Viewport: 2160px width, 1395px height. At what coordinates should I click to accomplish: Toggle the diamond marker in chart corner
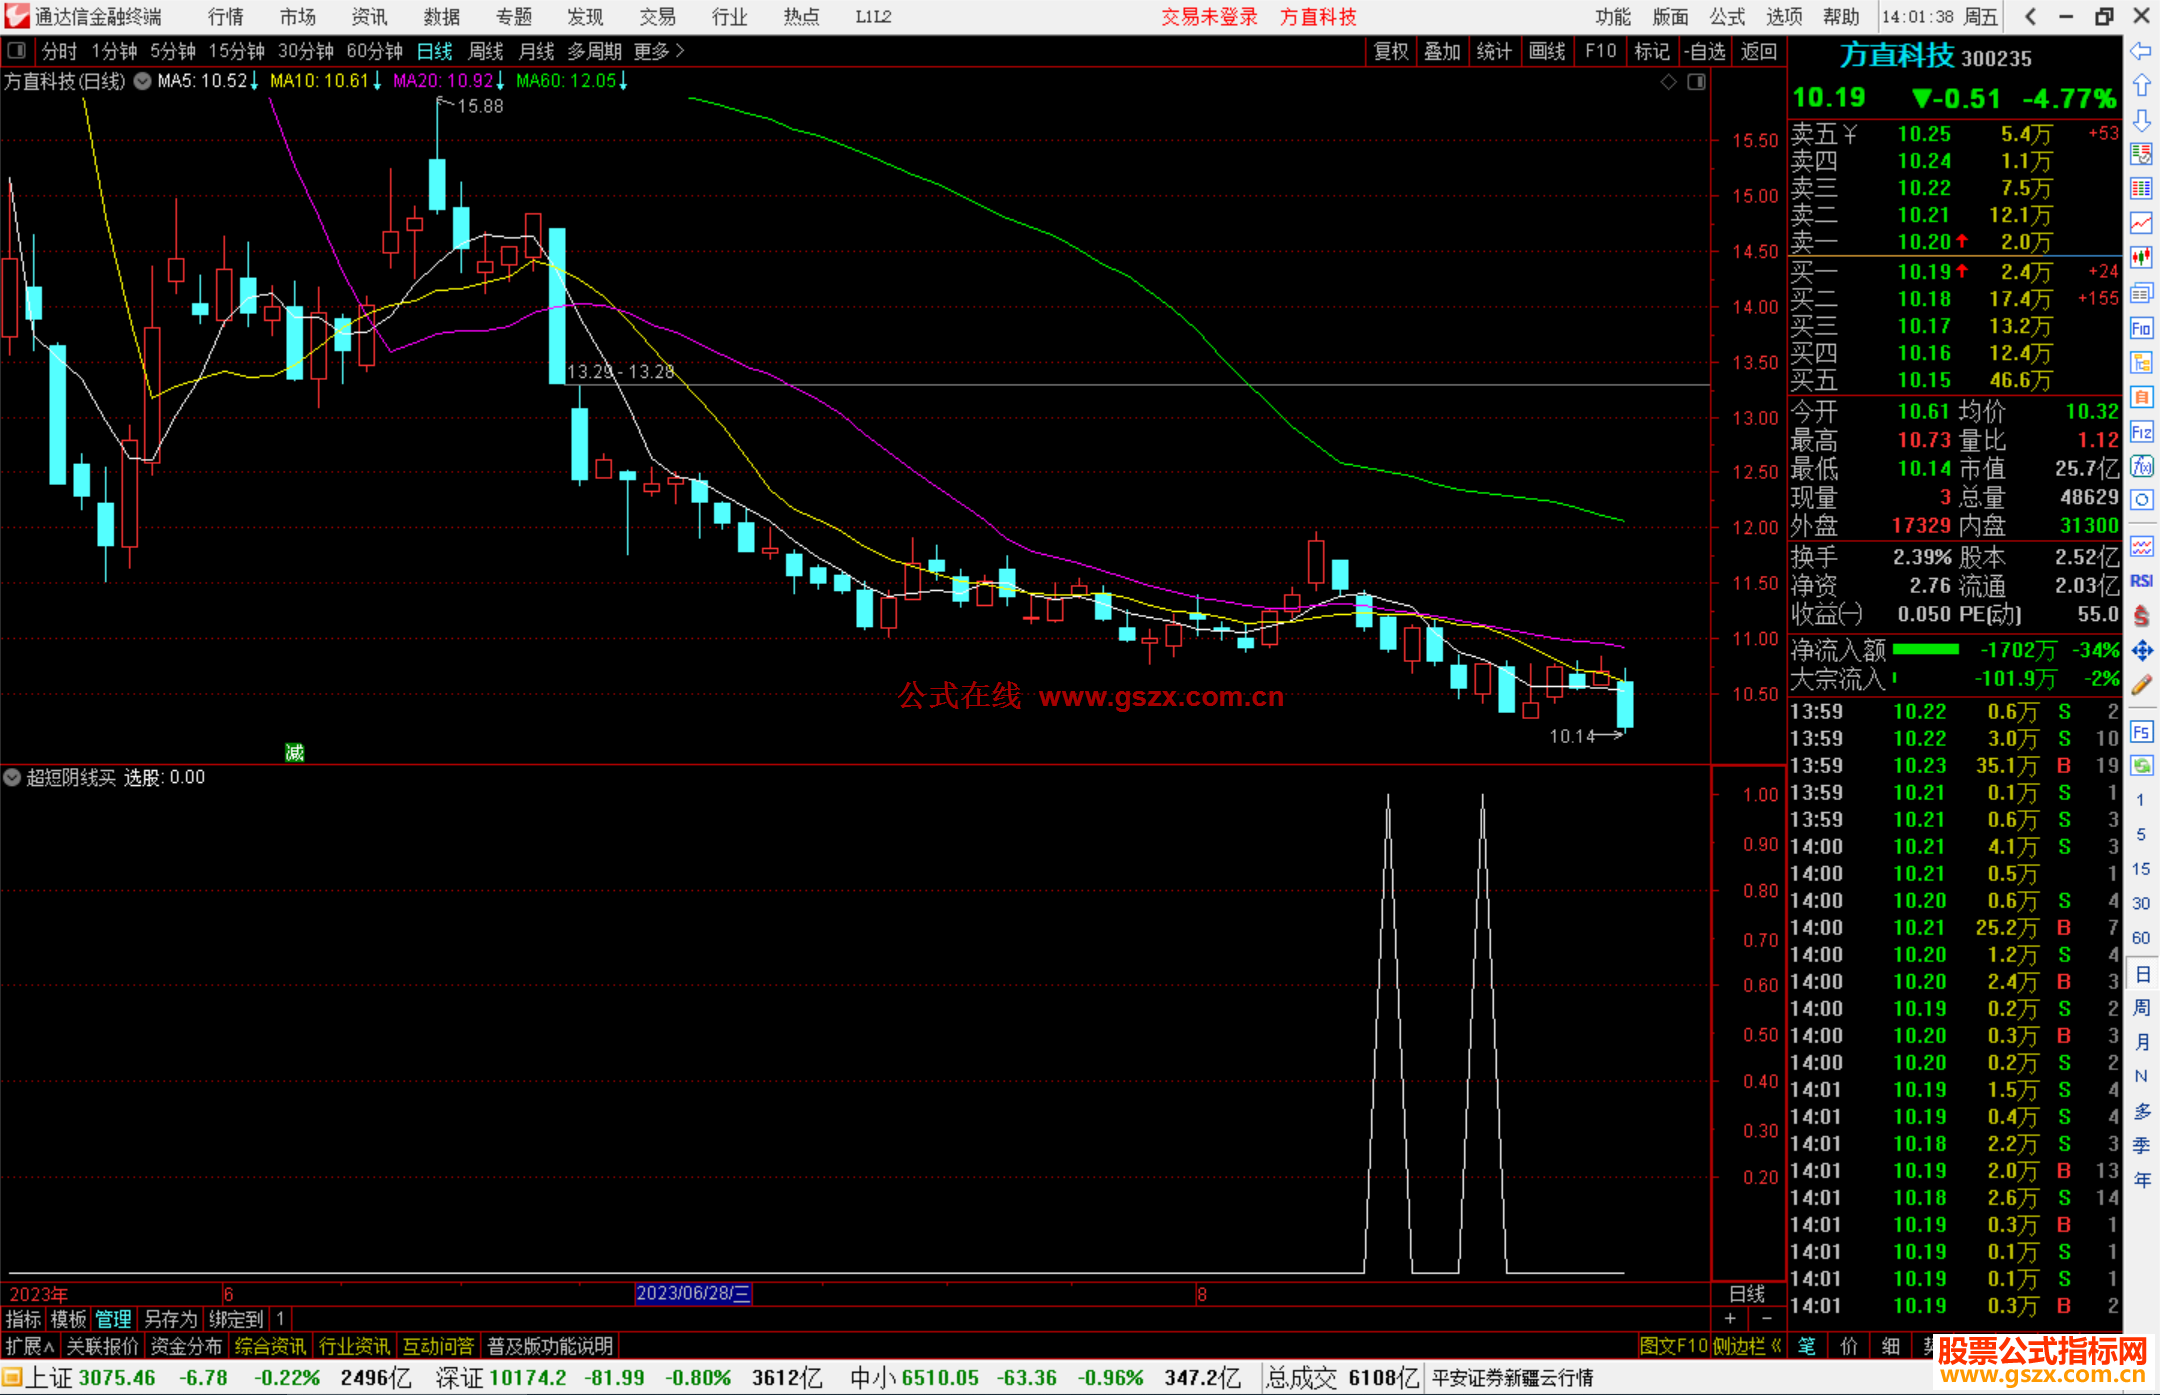[1668, 82]
